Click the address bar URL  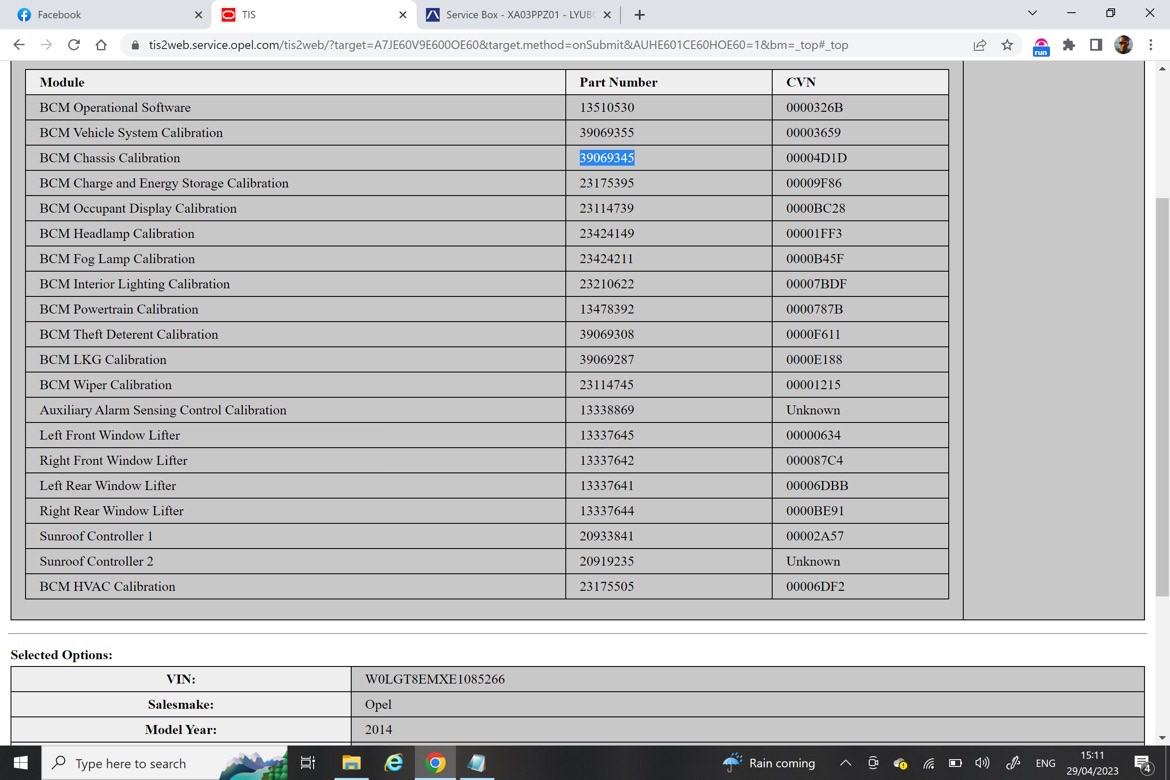(x=498, y=45)
